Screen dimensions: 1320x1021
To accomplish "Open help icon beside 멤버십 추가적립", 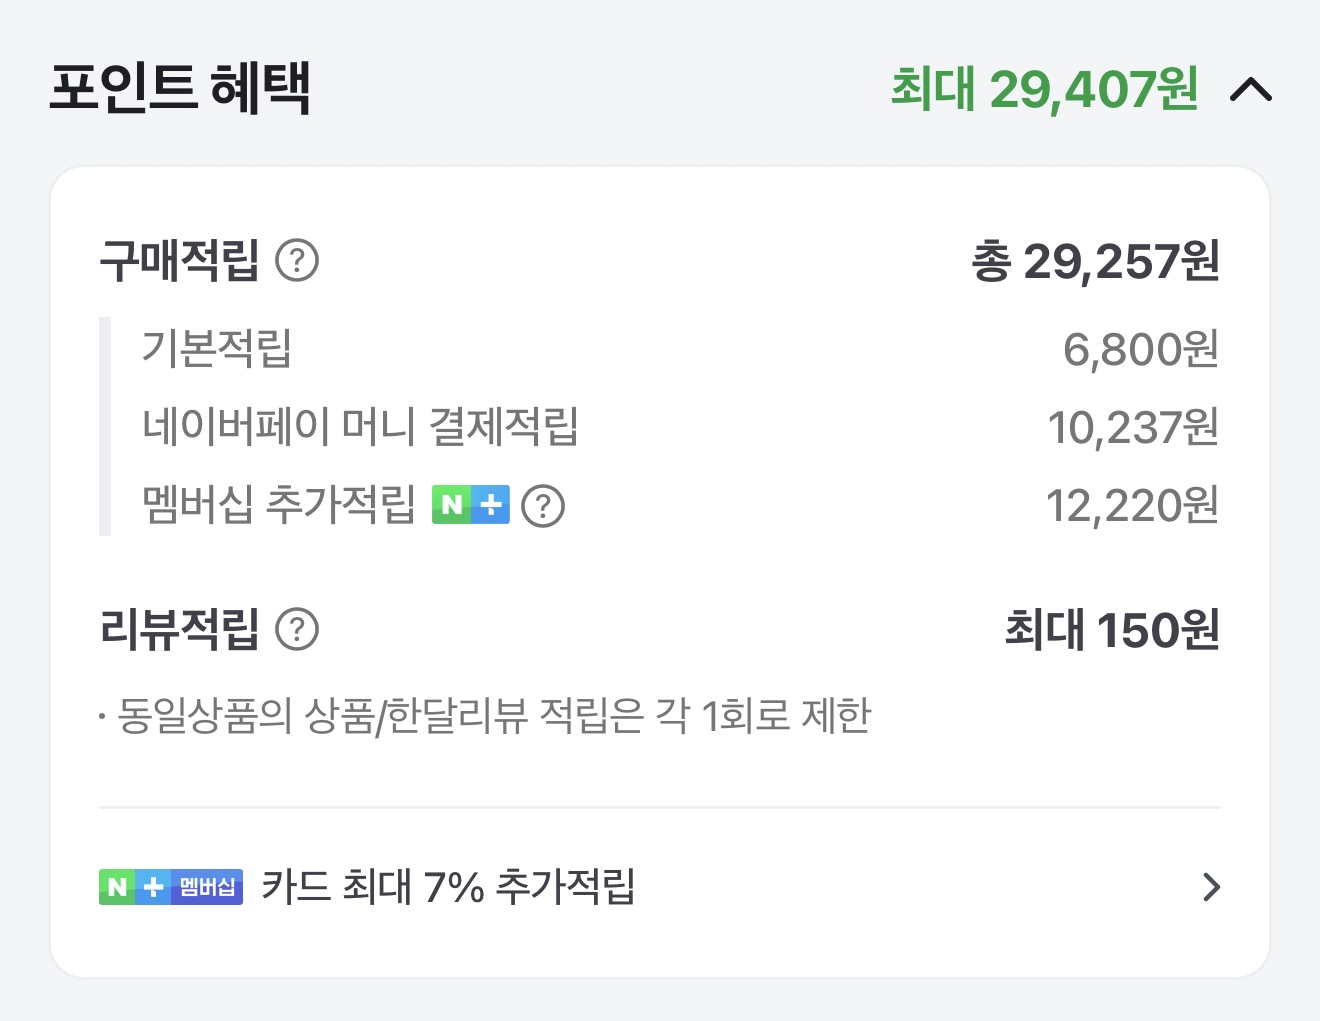I will click(x=543, y=506).
